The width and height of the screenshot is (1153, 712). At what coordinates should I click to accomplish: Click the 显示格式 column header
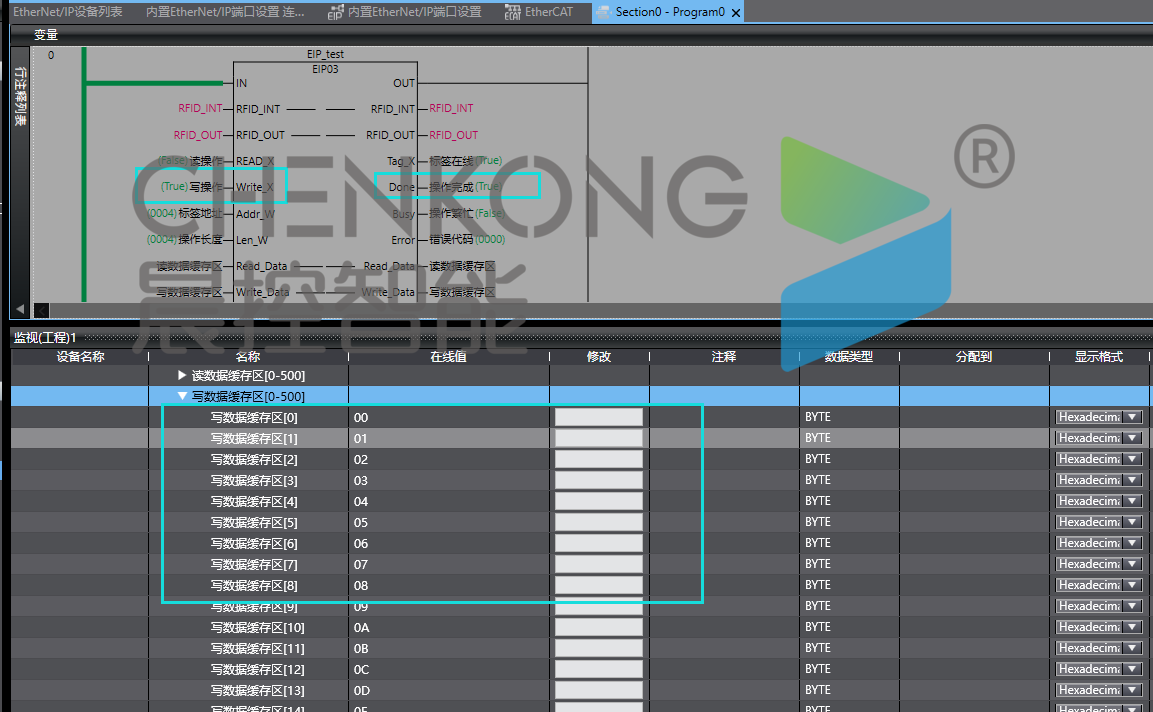pos(1098,356)
